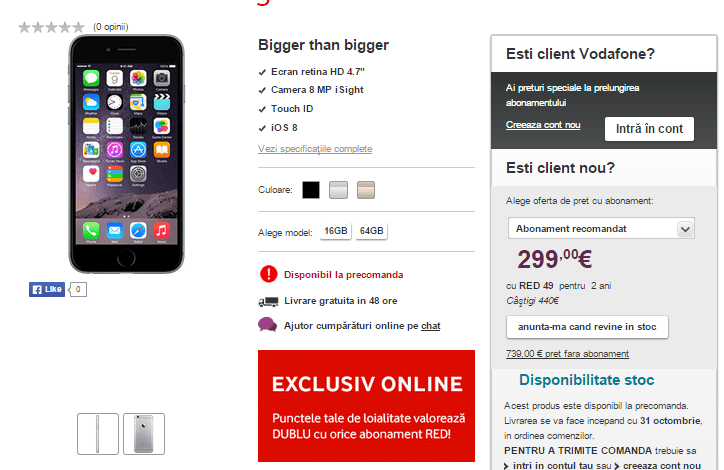The height and width of the screenshot is (470, 724).
Task: Click the Facebook Like button
Action: coord(47,289)
